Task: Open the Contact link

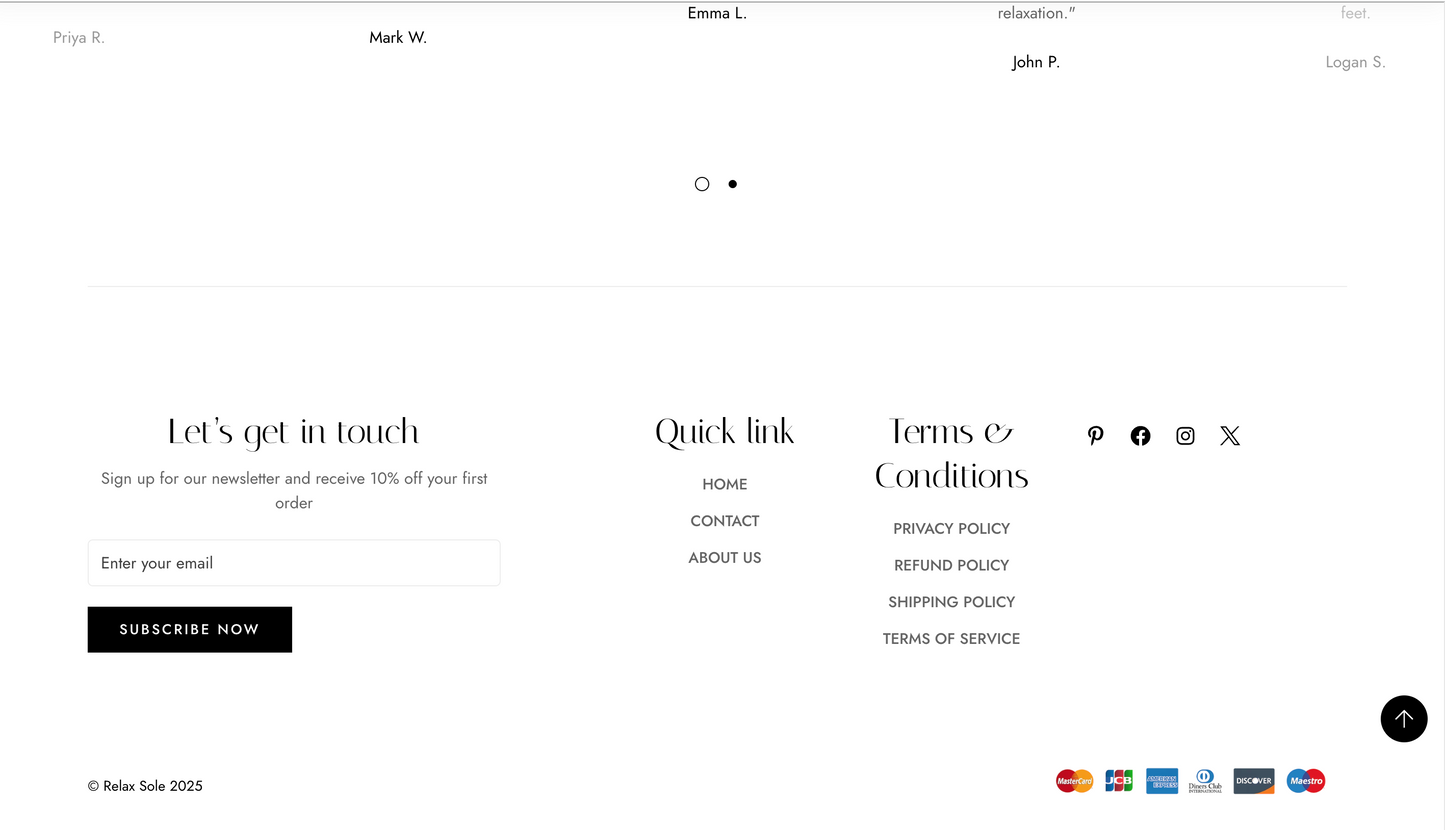Action: tap(725, 521)
